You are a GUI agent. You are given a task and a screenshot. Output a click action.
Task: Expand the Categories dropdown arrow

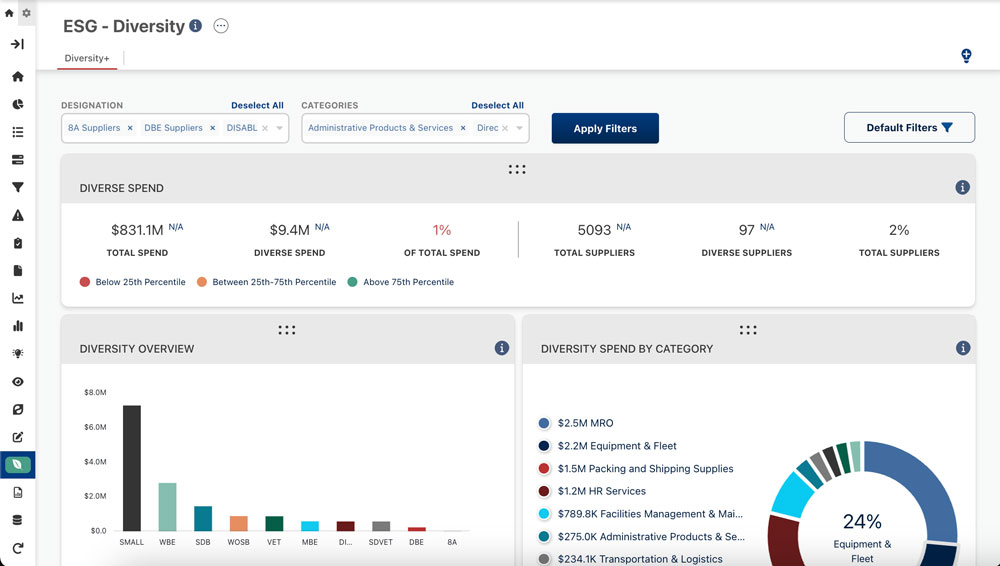pyautogui.click(x=520, y=128)
